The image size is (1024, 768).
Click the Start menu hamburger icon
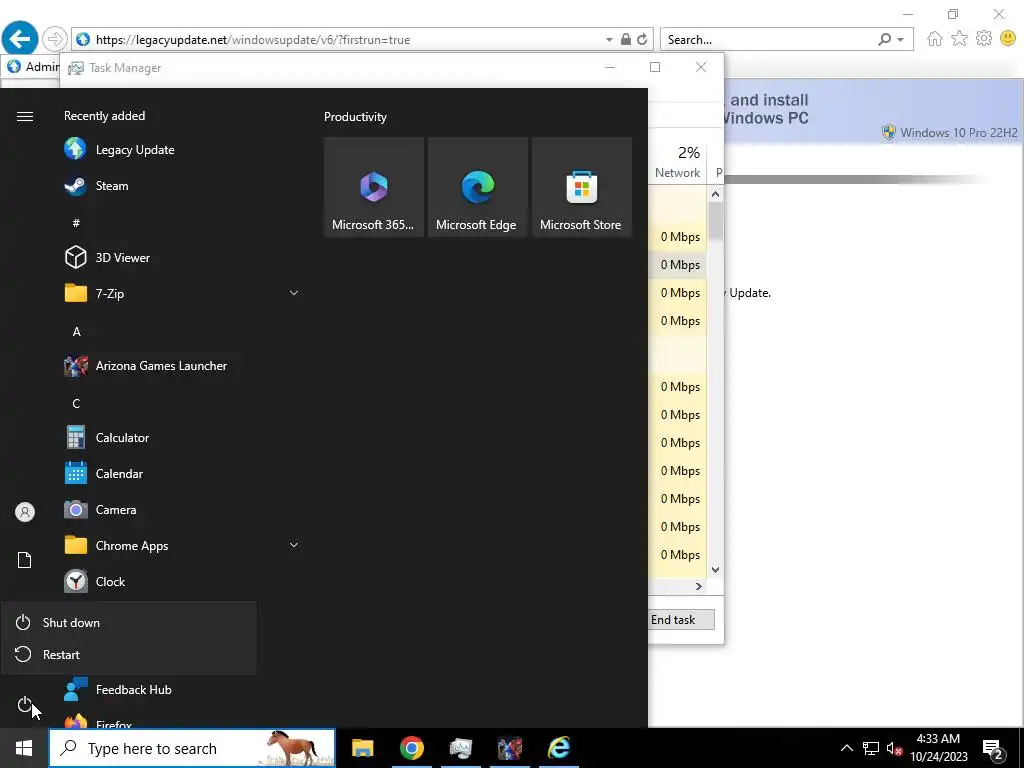click(x=25, y=116)
